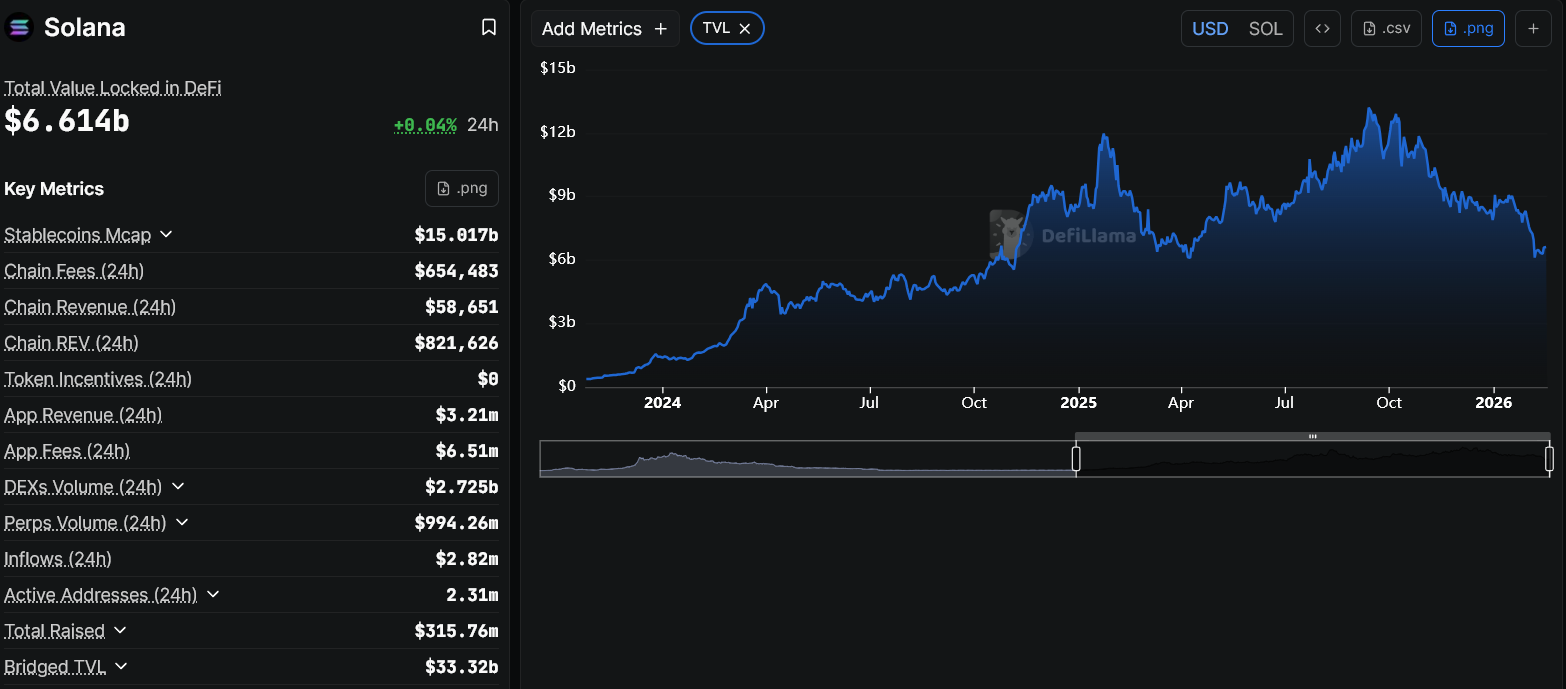Screen dimensions: 1566x689
Task: Expand the Perps Volume details
Action: (181, 523)
